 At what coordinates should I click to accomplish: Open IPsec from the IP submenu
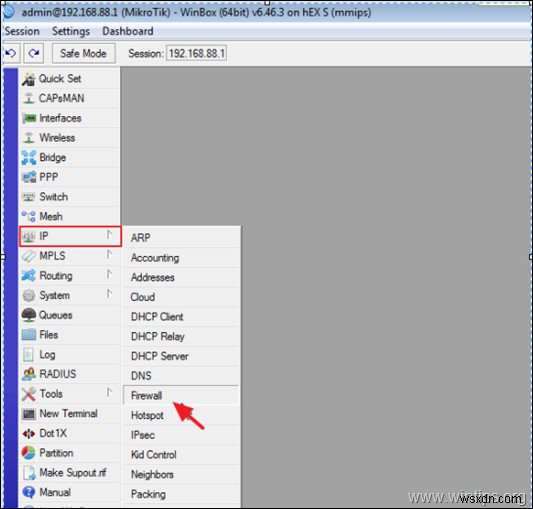point(181,435)
